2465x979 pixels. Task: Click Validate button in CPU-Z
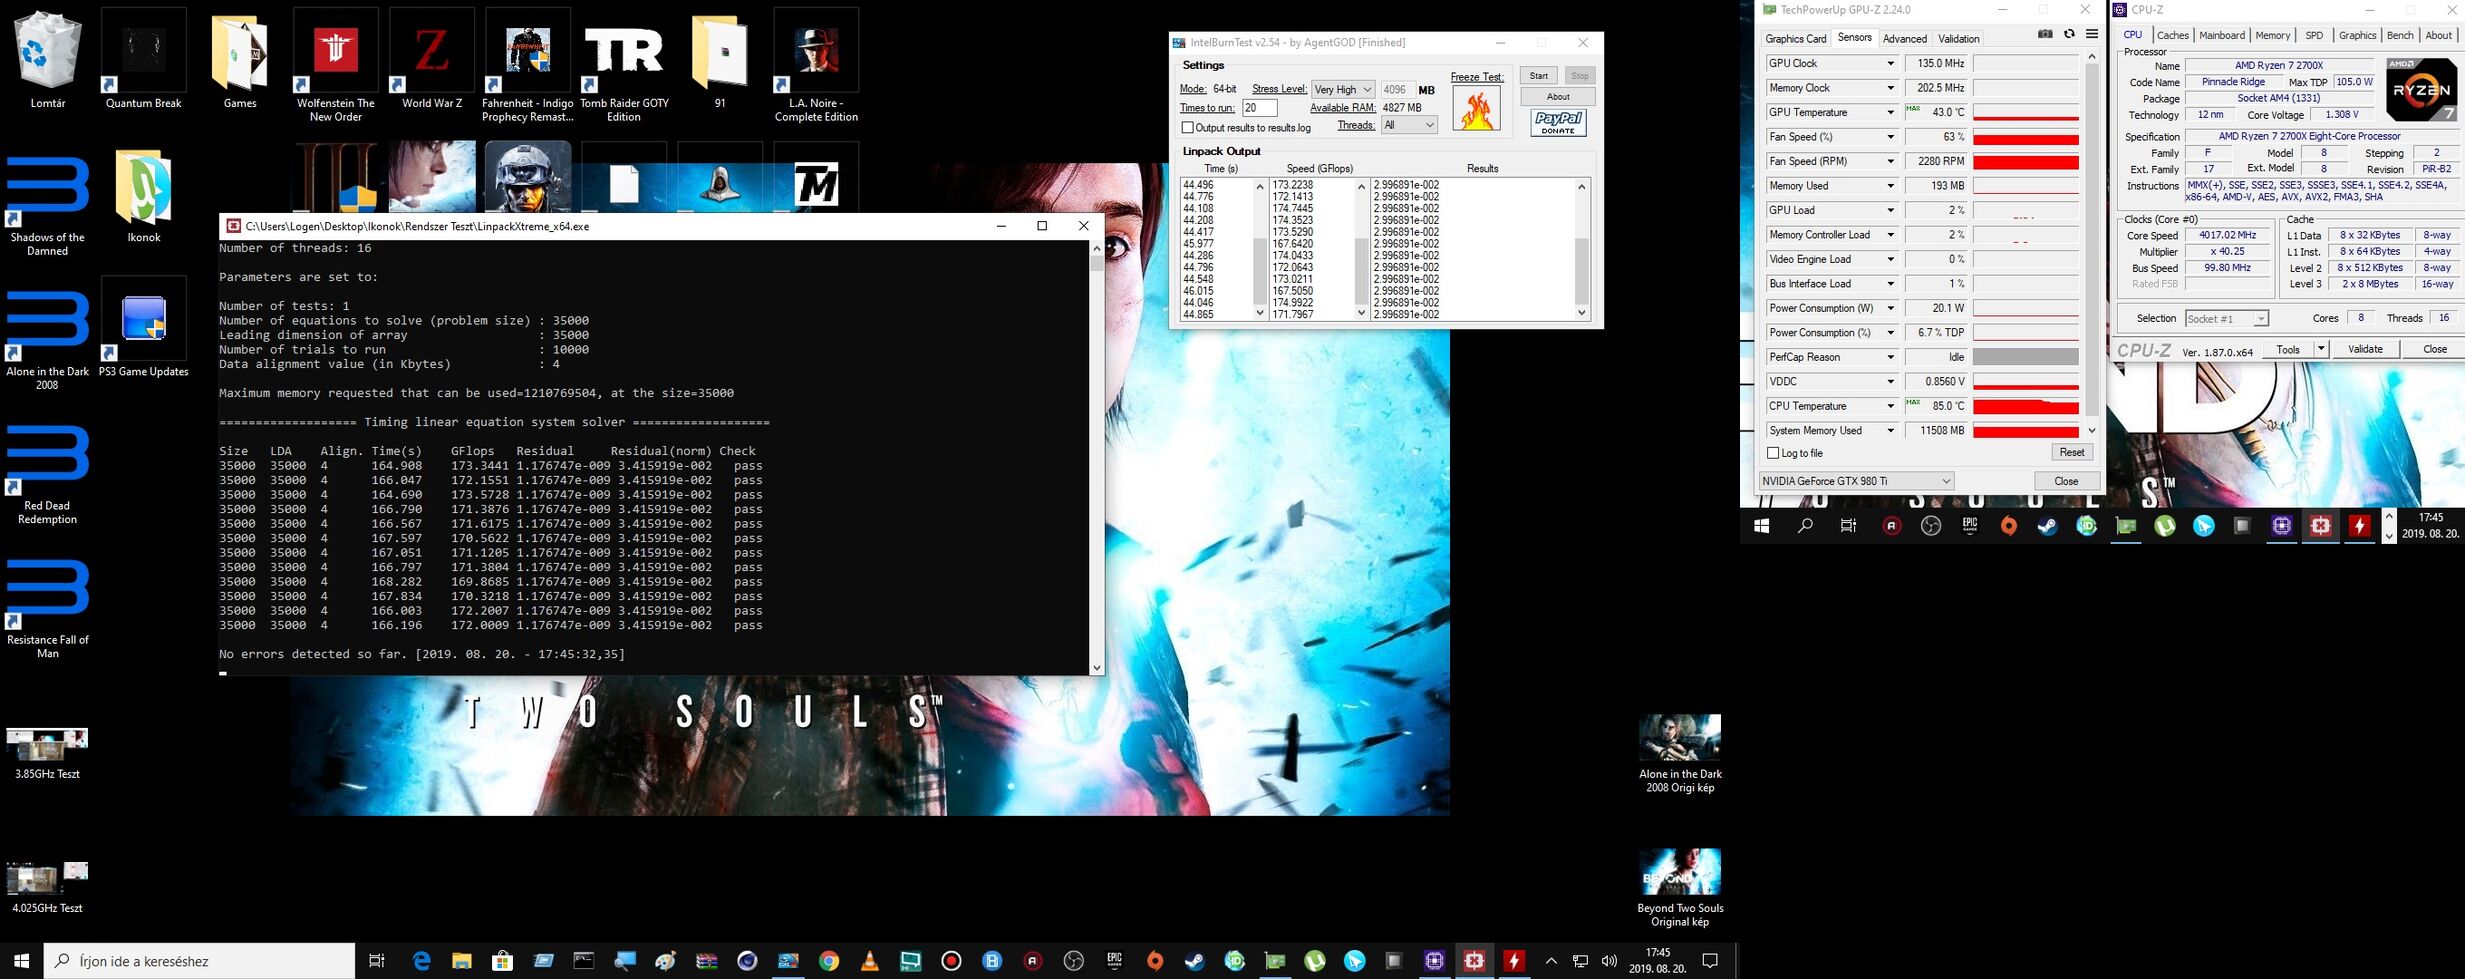click(2365, 349)
